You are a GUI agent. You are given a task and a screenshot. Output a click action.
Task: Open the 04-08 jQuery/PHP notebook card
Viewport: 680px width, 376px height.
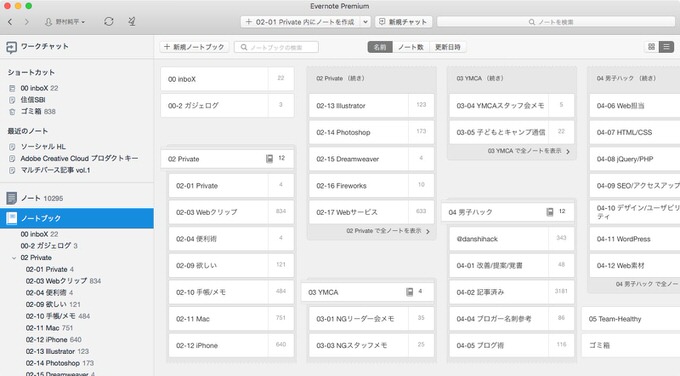pos(635,159)
